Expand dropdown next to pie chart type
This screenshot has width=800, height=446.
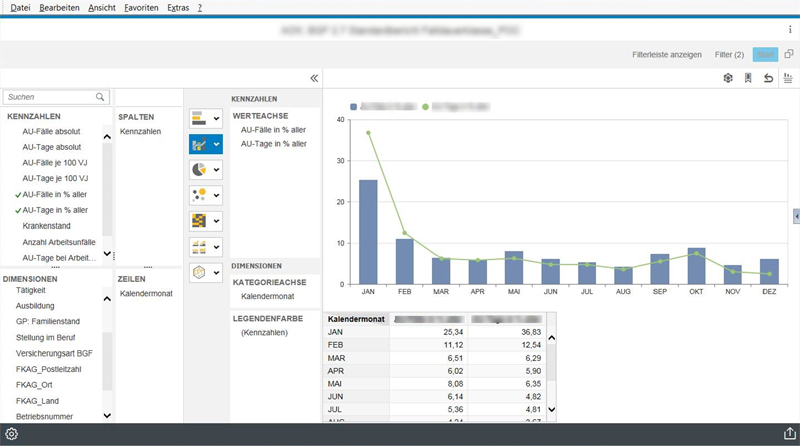[x=216, y=170]
